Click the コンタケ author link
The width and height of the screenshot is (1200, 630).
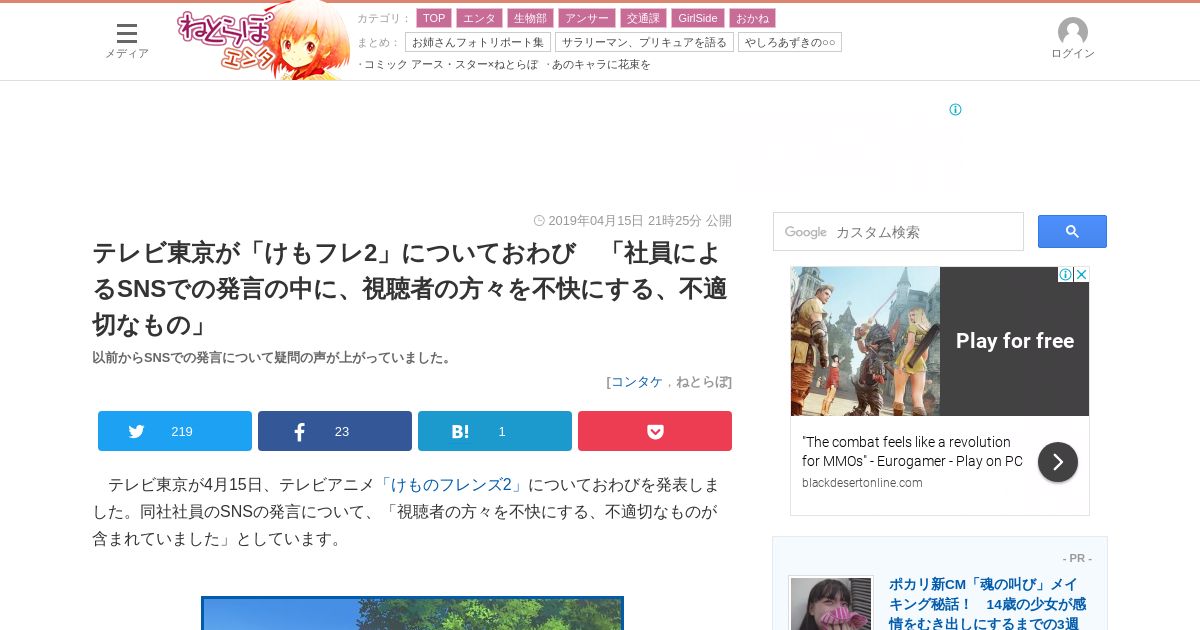coord(637,382)
